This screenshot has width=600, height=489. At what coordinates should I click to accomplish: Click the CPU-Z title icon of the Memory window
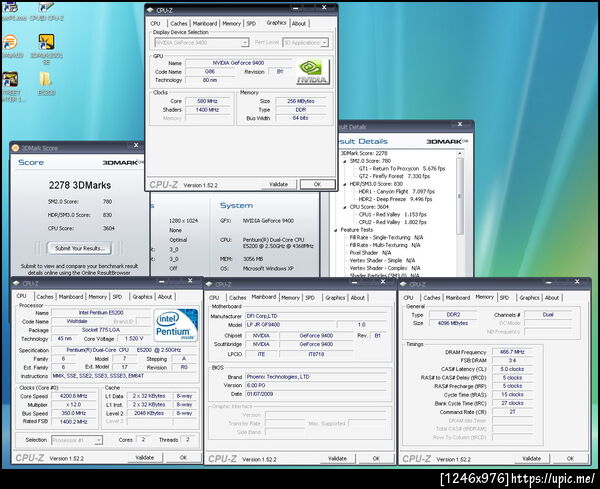coord(403,284)
